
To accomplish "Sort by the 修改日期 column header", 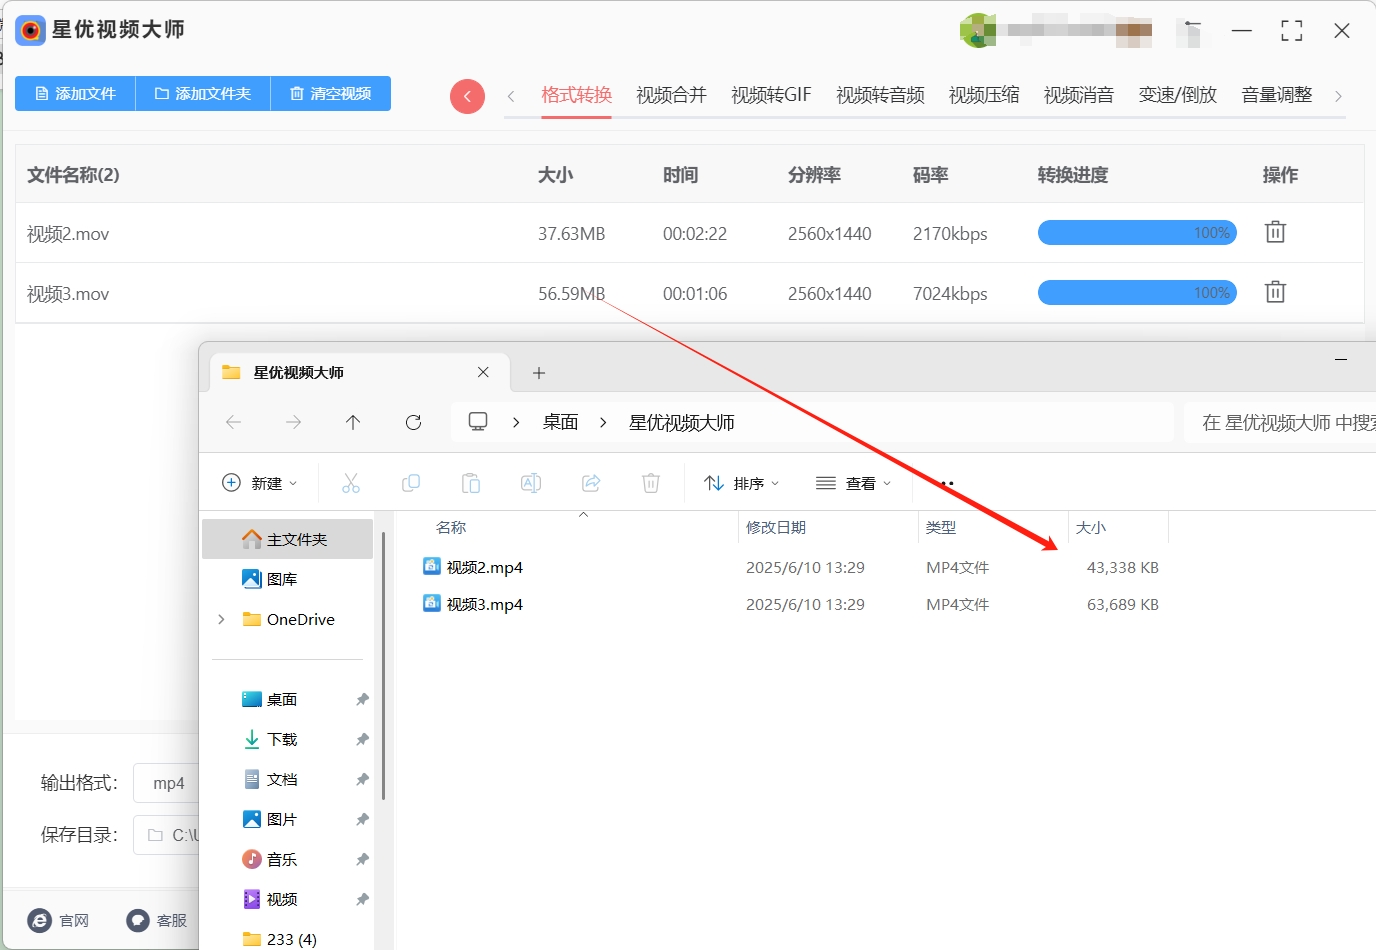I will pos(776,527).
